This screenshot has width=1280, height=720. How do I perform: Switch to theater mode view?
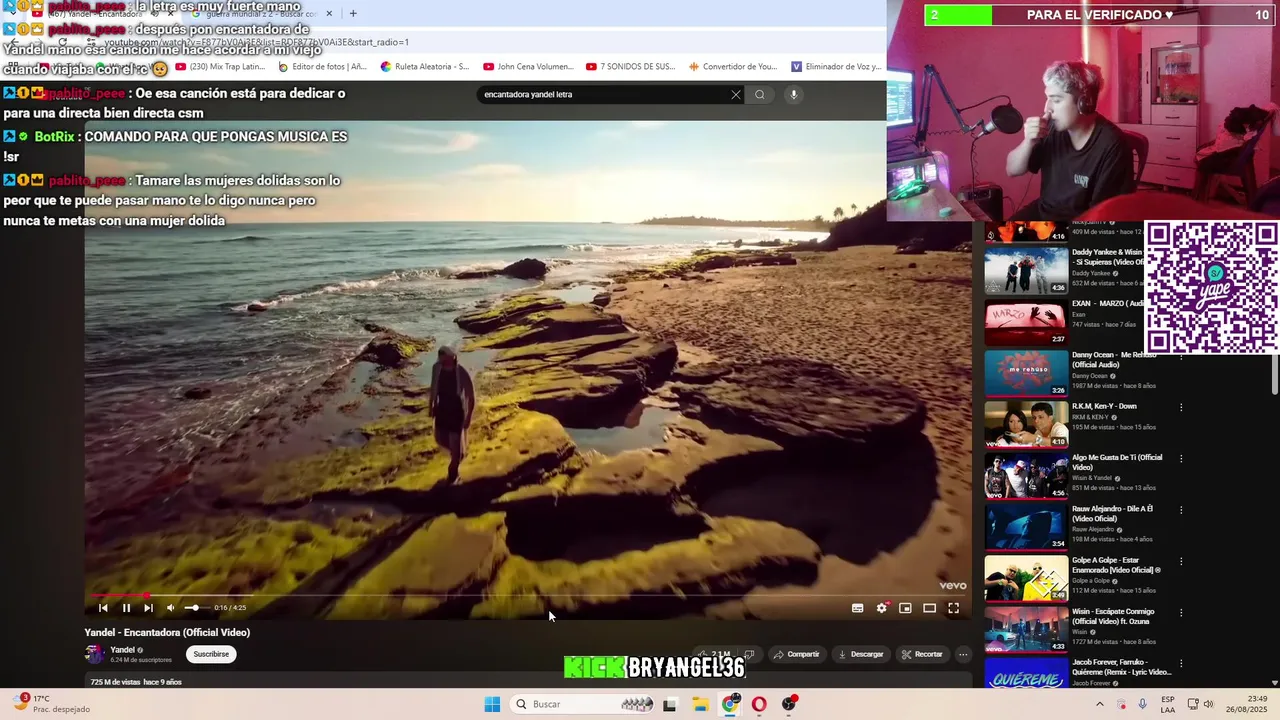coord(929,608)
